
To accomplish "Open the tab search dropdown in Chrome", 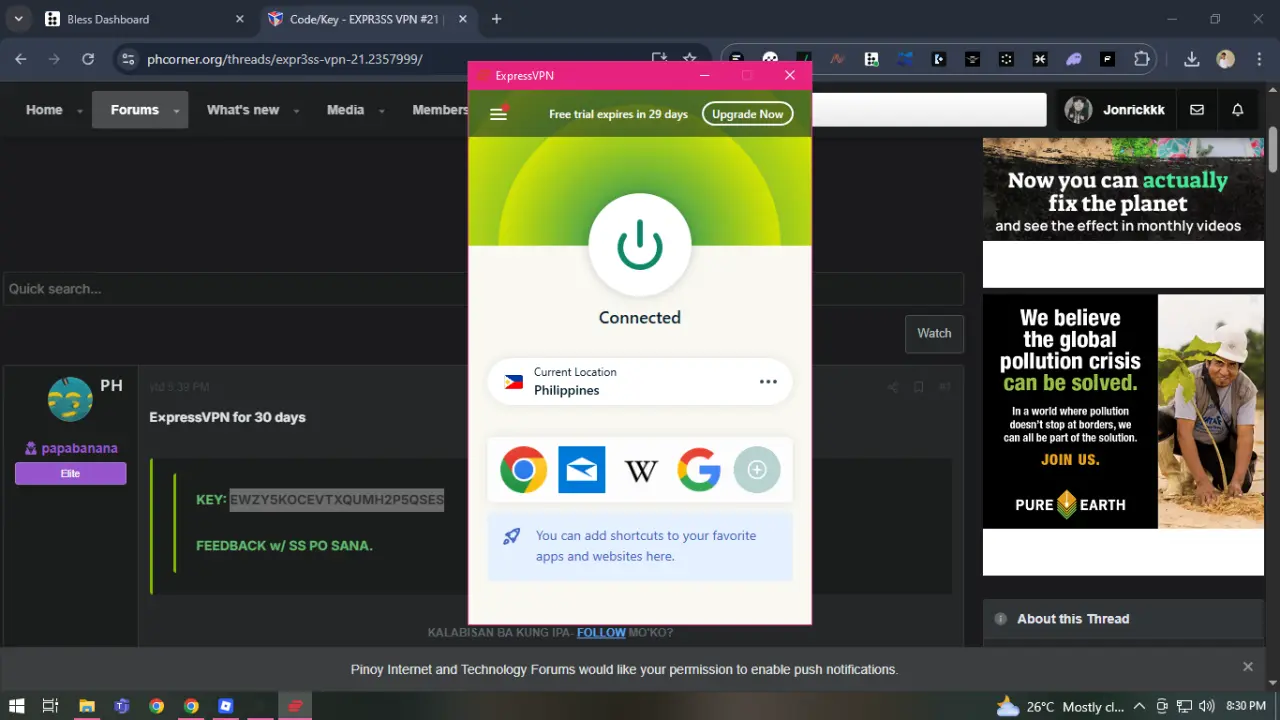I will pos(18,19).
